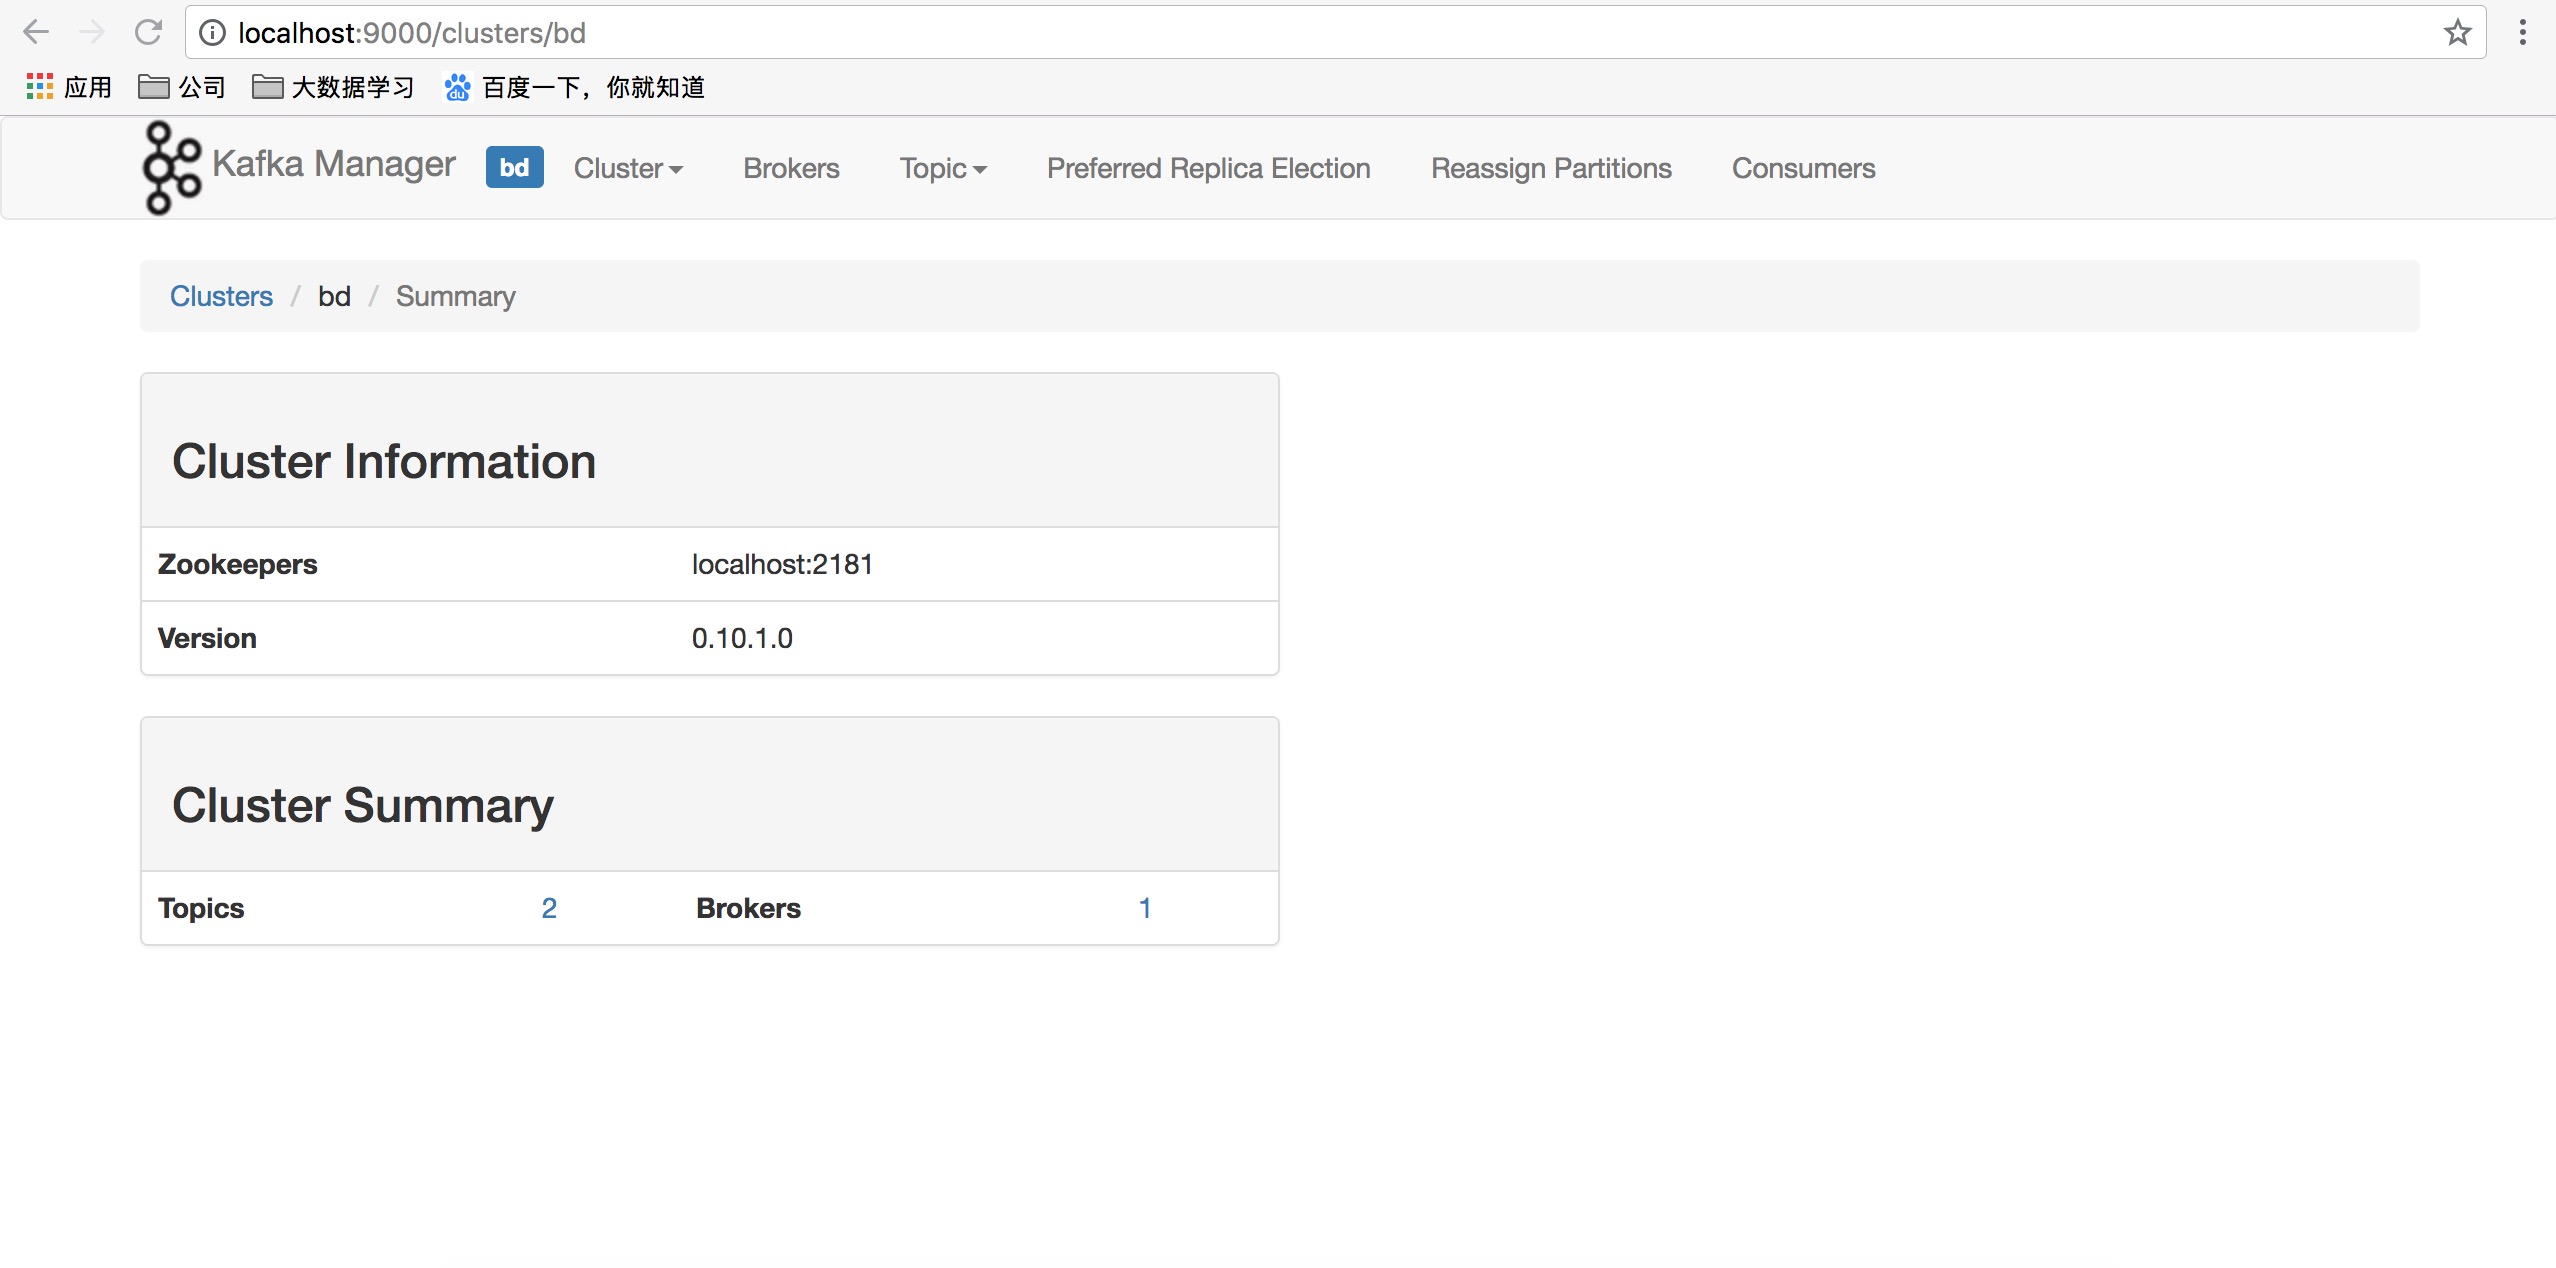This screenshot has width=2556, height=1268.
Task: Click the browser back arrow
Action: click(x=36, y=33)
